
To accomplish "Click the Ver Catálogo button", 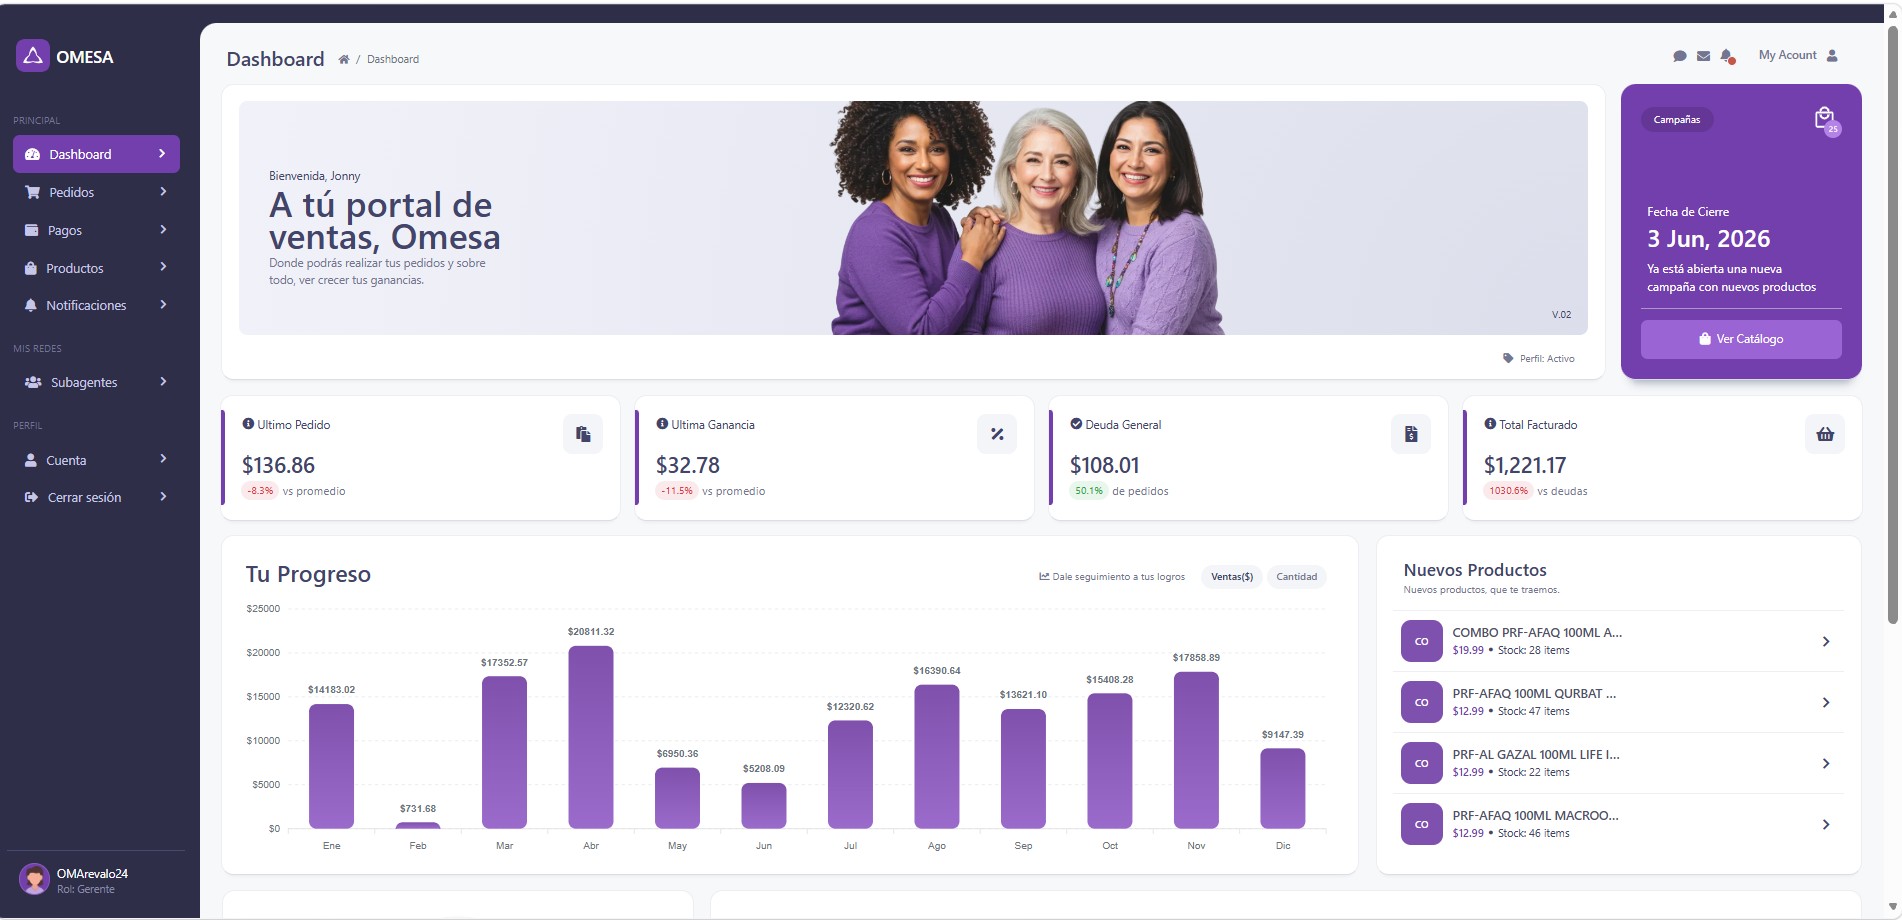I will tap(1741, 339).
